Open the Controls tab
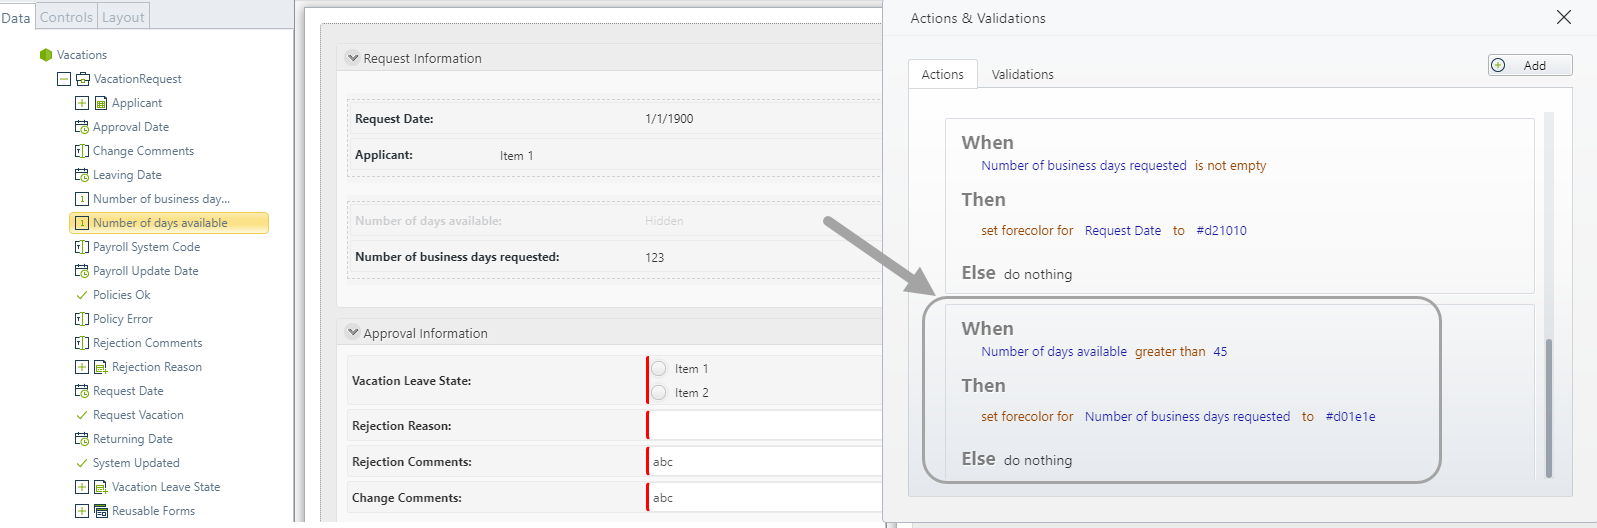Screen dimensions: 1597x528 66,17
